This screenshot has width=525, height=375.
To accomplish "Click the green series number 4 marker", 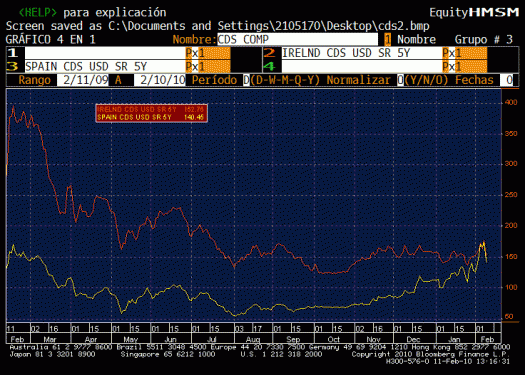I will coord(269,66).
